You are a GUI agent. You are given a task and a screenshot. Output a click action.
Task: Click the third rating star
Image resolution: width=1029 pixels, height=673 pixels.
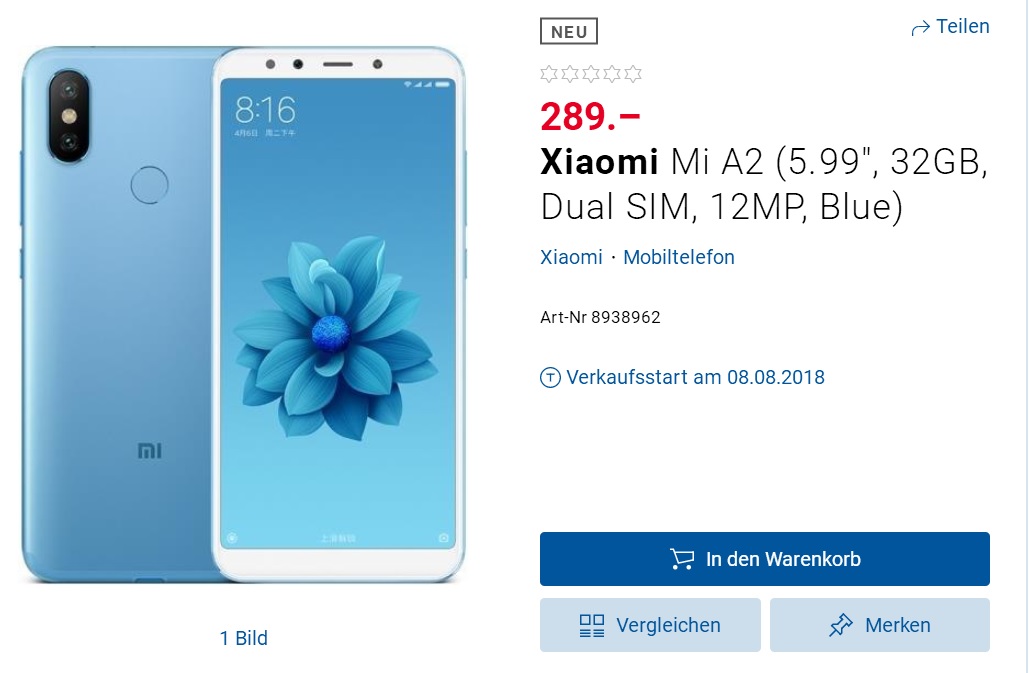pos(591,74)
